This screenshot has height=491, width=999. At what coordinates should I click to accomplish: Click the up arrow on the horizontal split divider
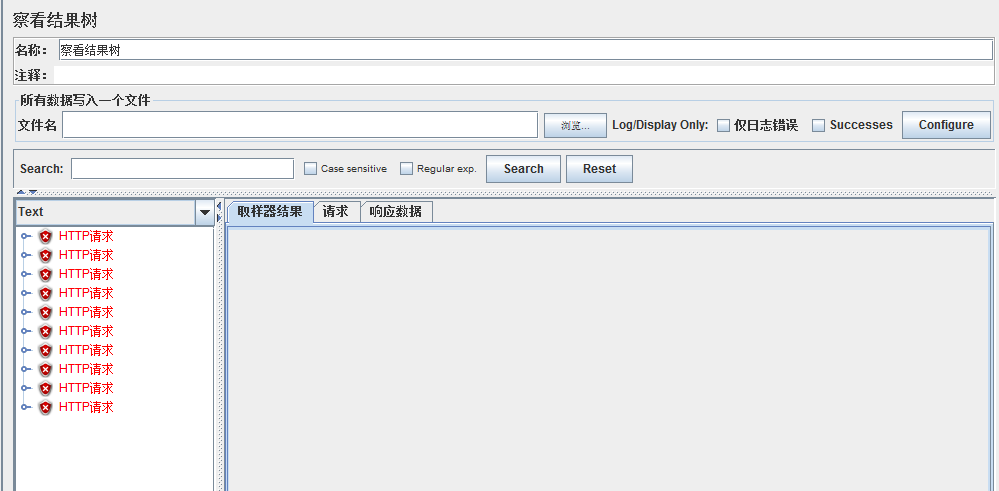click(x=21, y=192)
